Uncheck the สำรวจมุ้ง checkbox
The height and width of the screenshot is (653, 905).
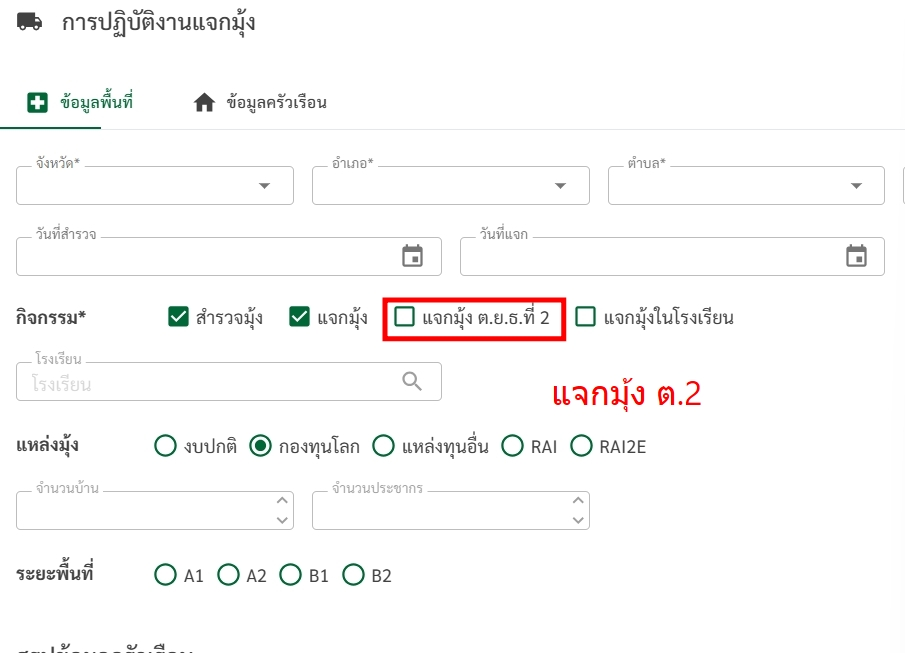pos(179,317)
